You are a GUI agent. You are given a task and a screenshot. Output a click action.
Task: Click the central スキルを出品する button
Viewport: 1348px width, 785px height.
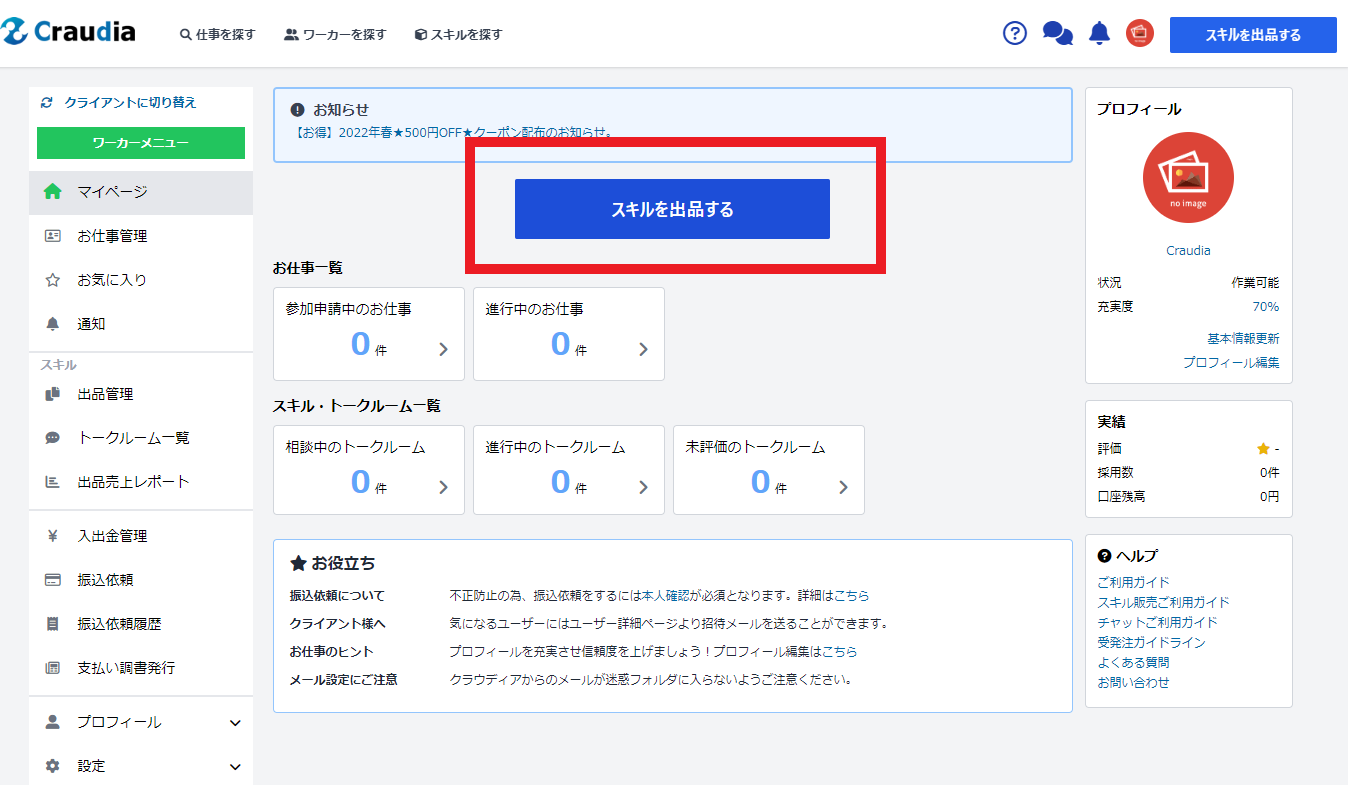coord(672,209)
